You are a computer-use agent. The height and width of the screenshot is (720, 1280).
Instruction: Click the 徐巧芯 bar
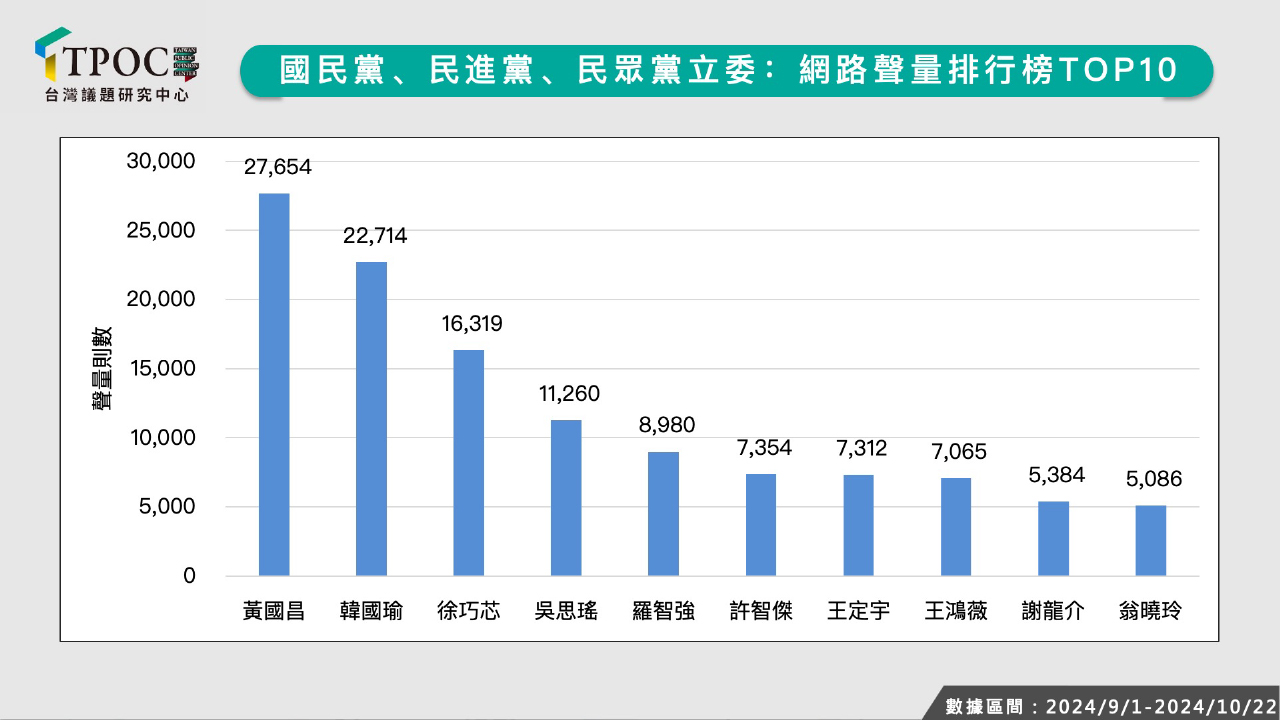pyautogui.click(x=469, y=463)
